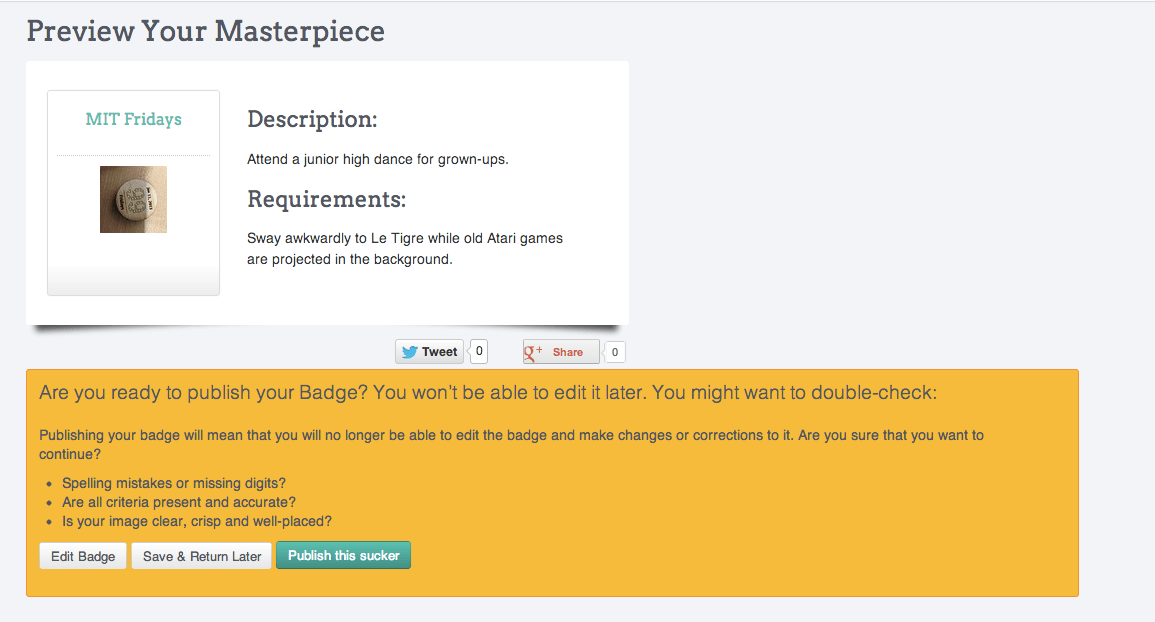Viewport: 1155px width, 622px height.
Task: Click the image clear, crisp checklist item
Action: 197,521
